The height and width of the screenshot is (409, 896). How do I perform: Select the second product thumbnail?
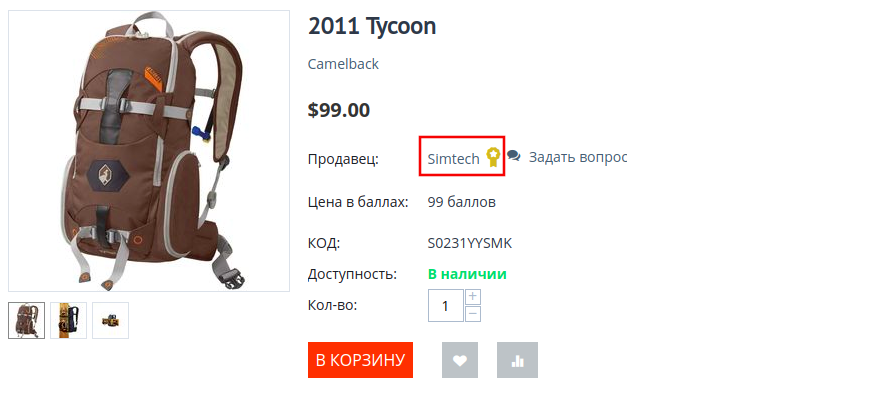[69, 320]
